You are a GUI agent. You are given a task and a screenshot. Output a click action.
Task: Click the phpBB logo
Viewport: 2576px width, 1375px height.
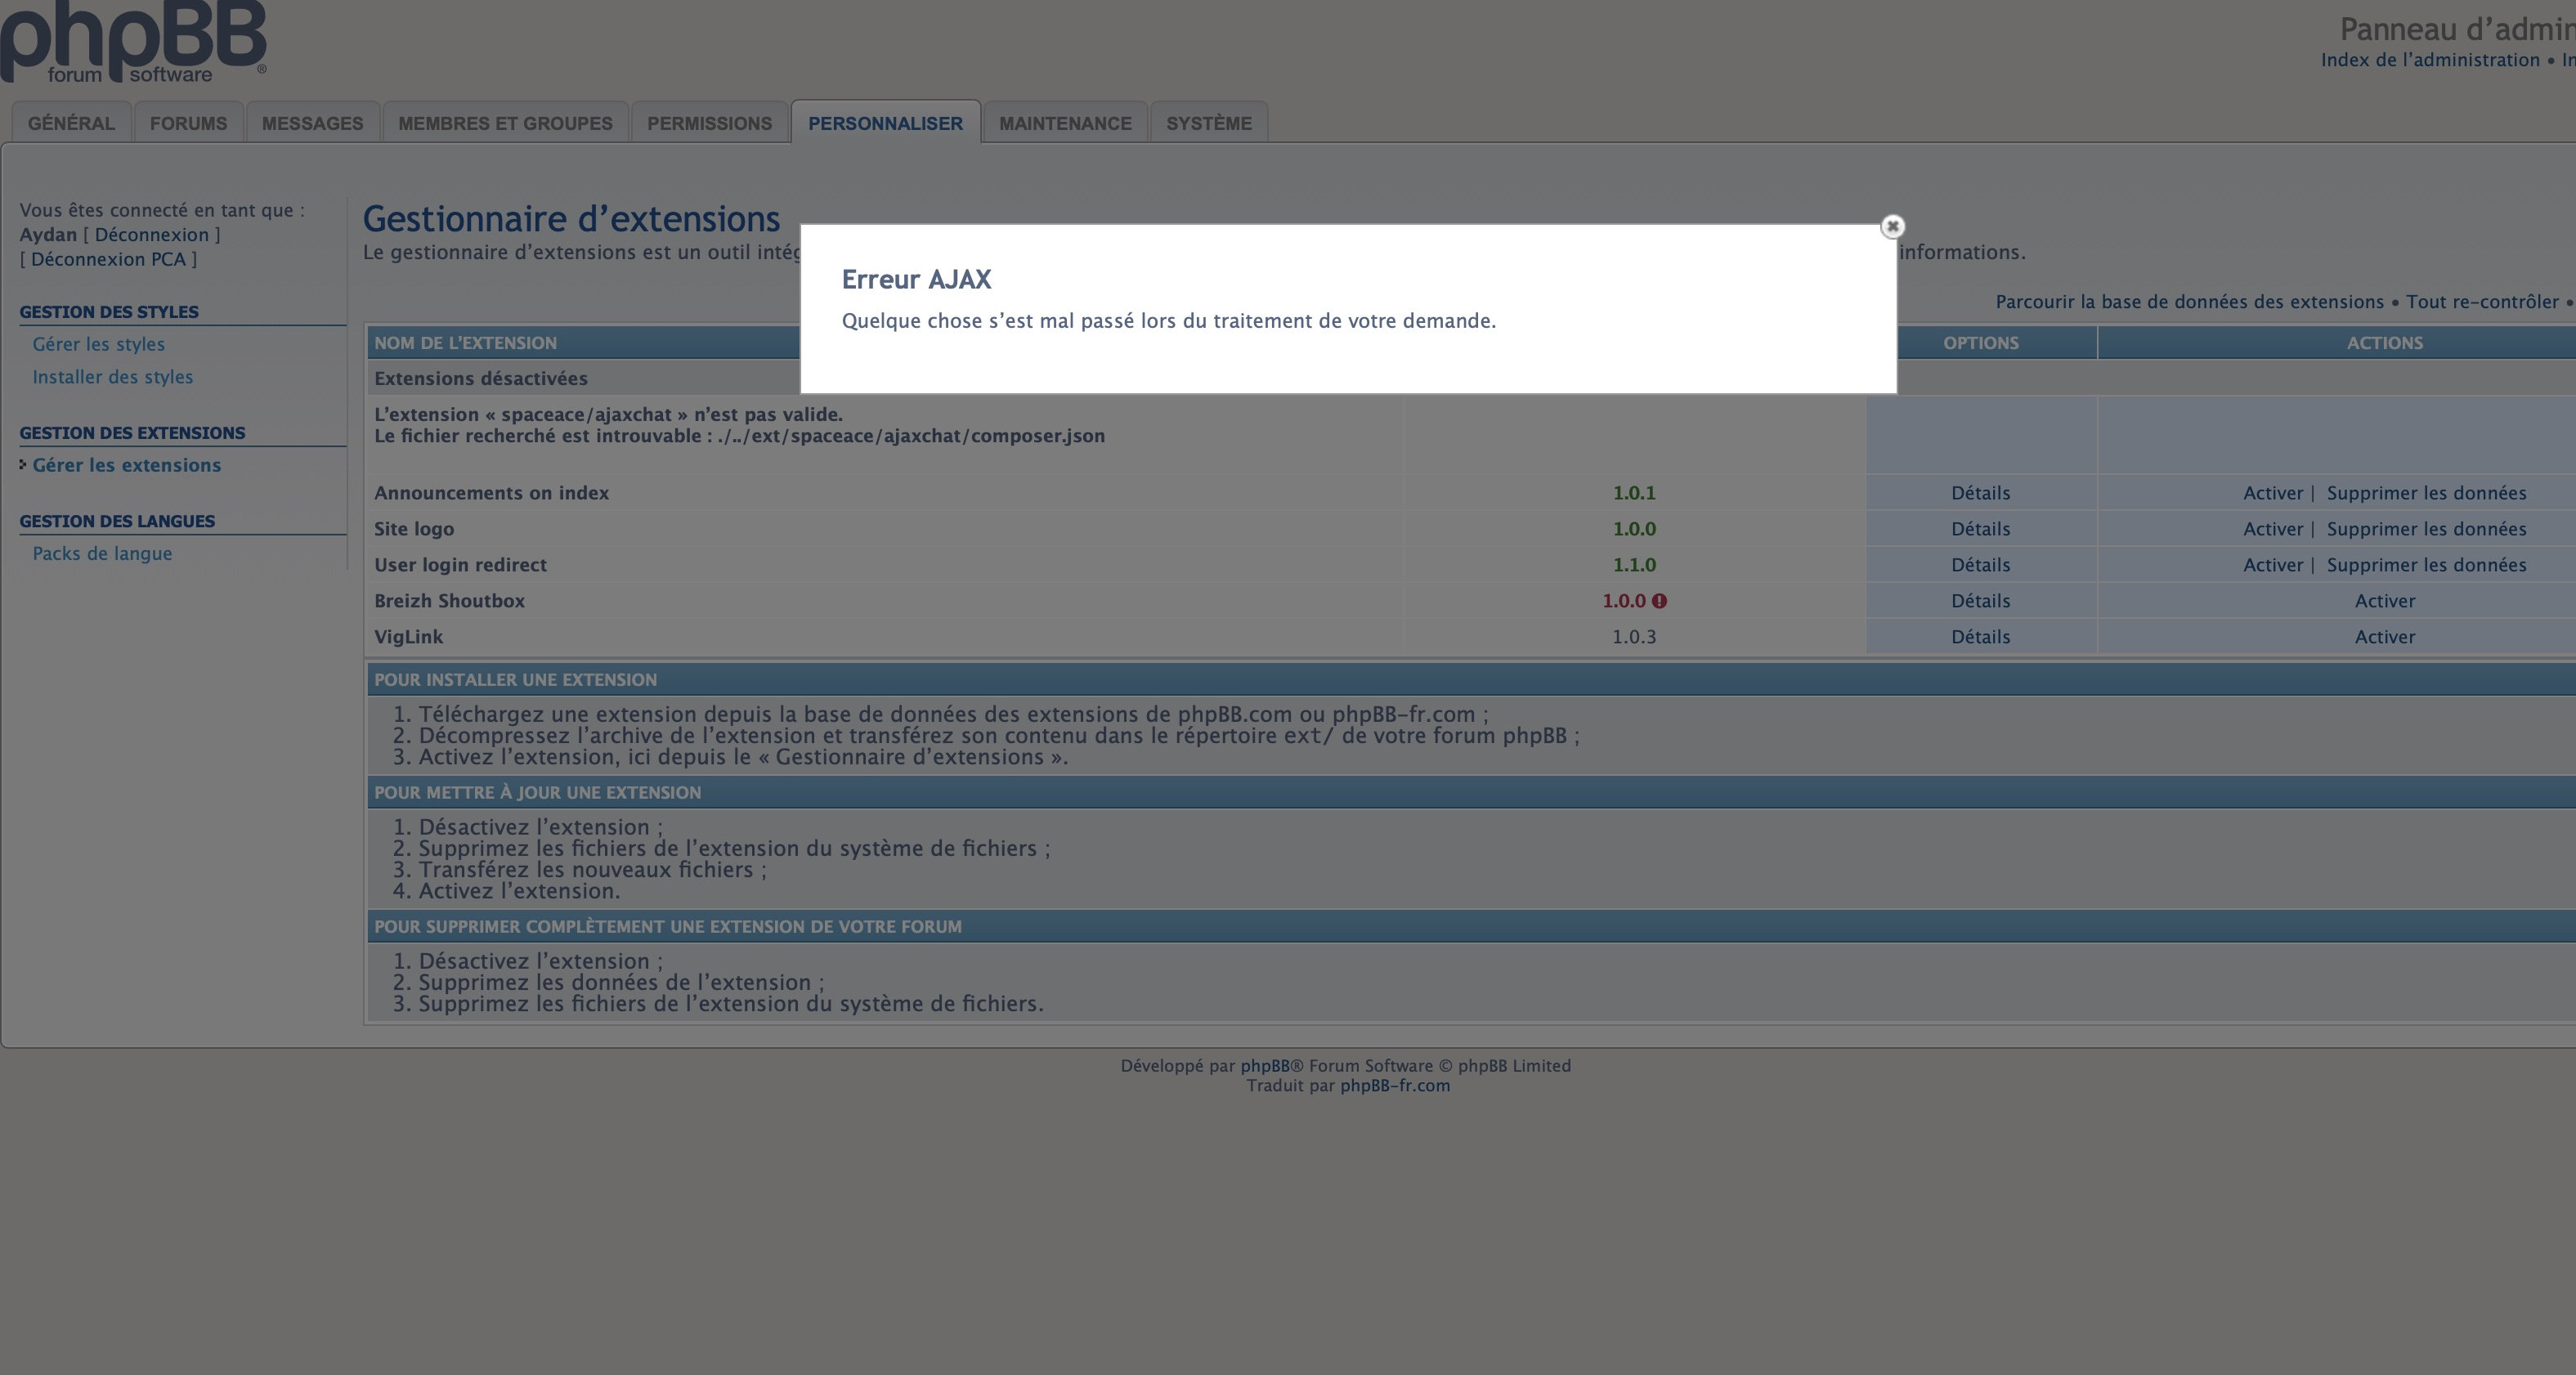click(x=134, y=42)
